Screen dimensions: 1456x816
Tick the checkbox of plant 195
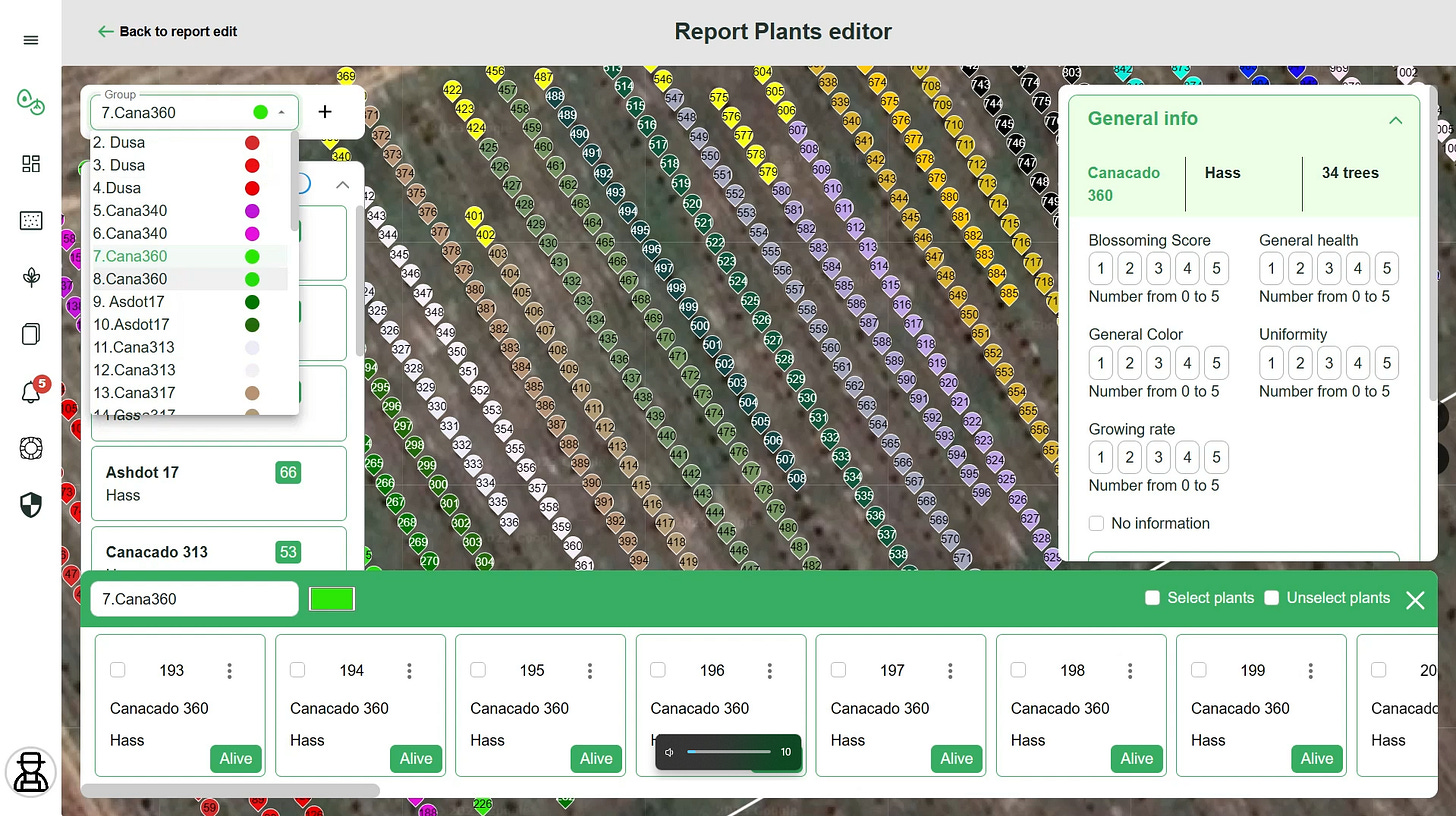(478, 670)
